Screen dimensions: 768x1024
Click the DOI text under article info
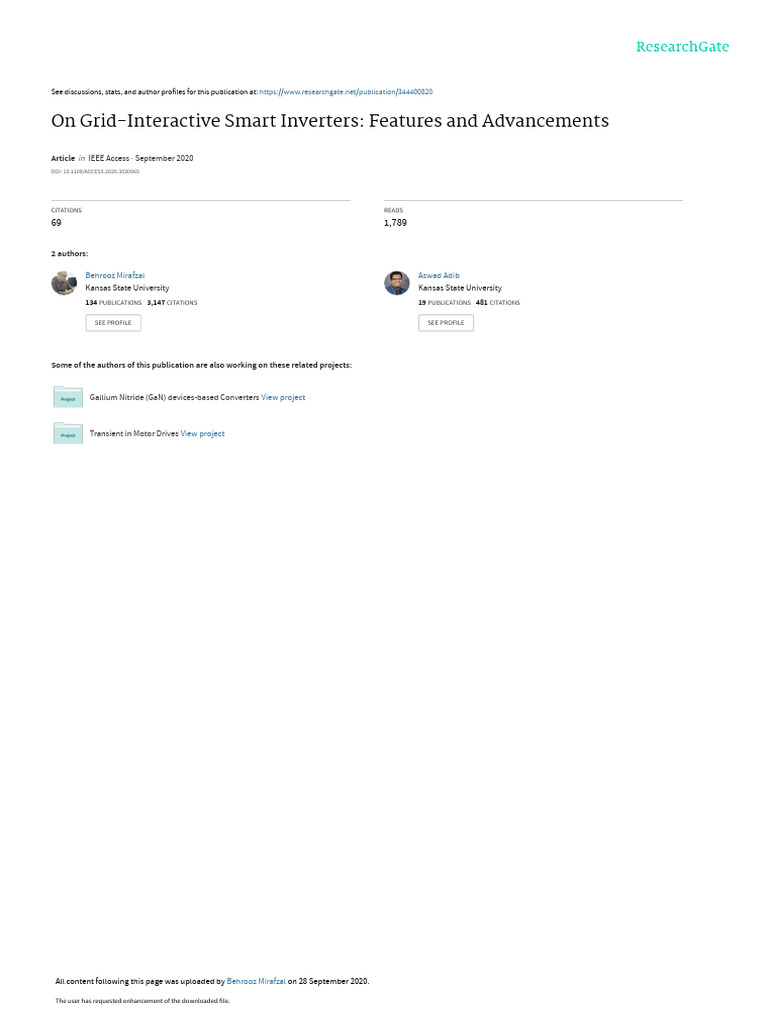95,172
